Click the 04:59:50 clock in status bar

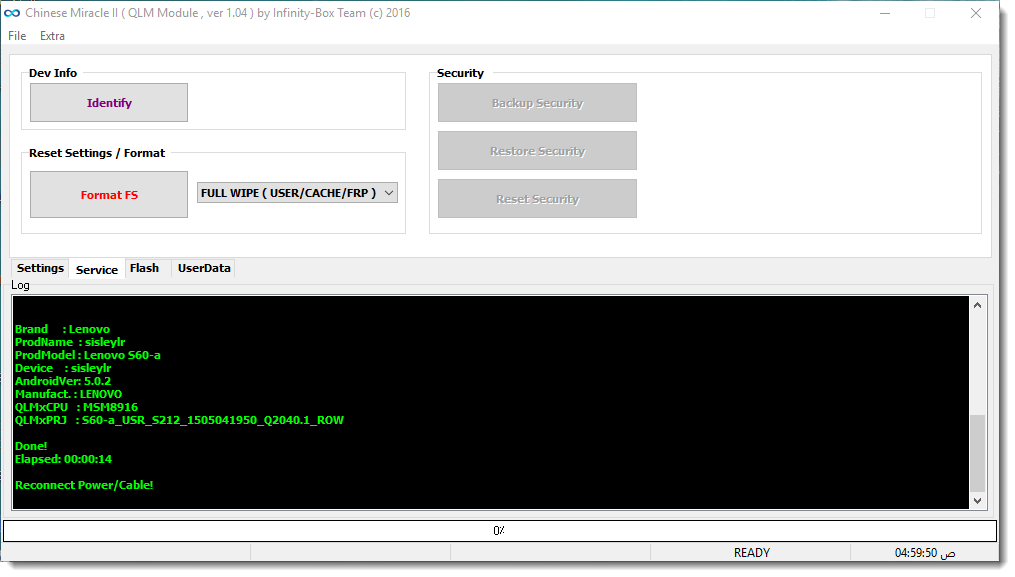[x=924, y=552]
